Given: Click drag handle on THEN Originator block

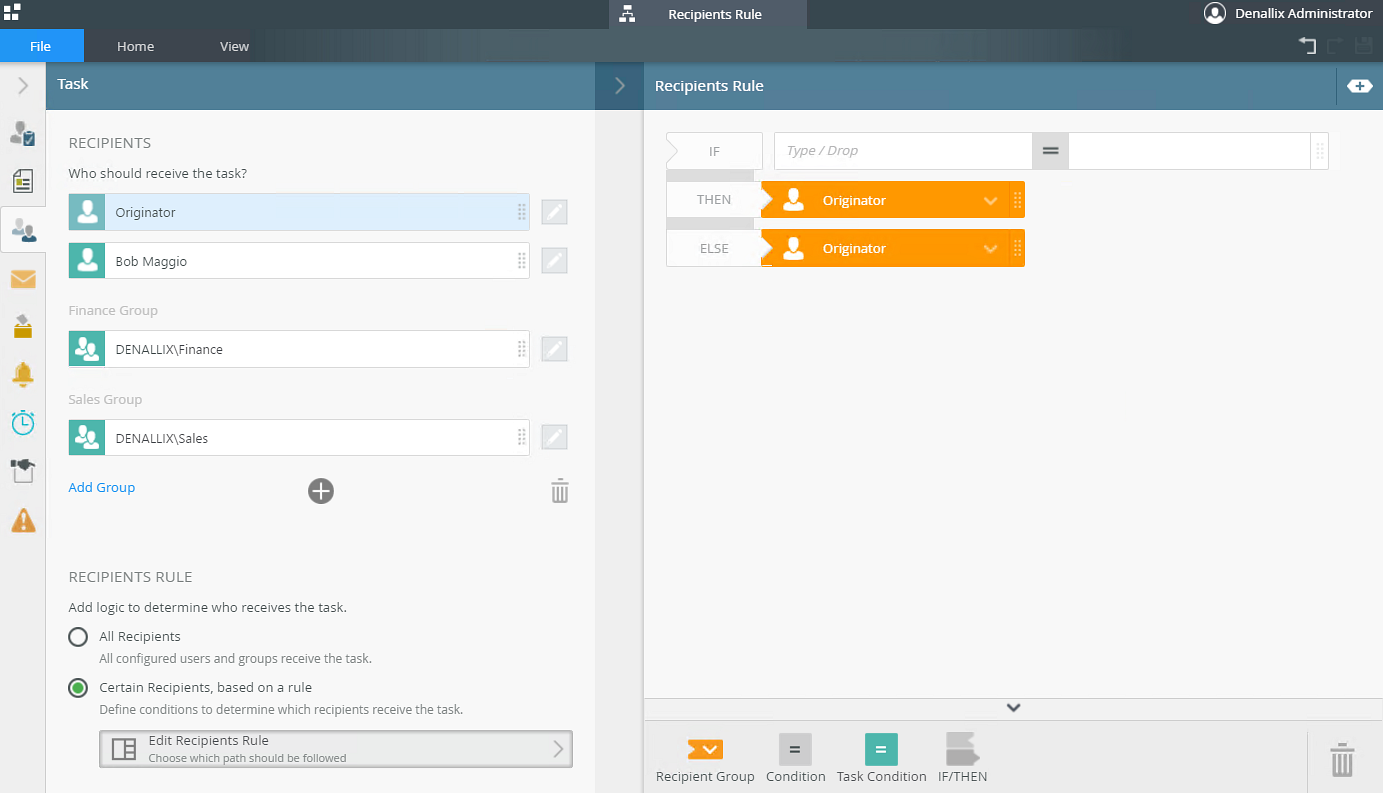Looking at the screenshot, I should coord(1018,200).
